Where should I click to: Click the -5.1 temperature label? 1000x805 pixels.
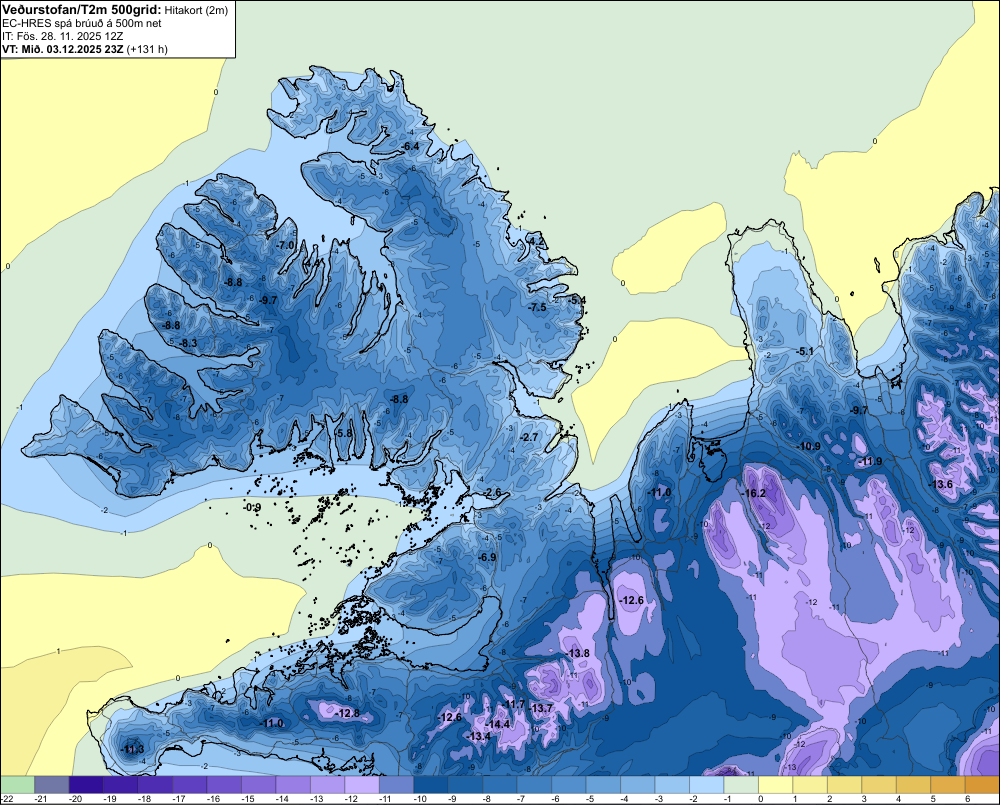(805, 351)
